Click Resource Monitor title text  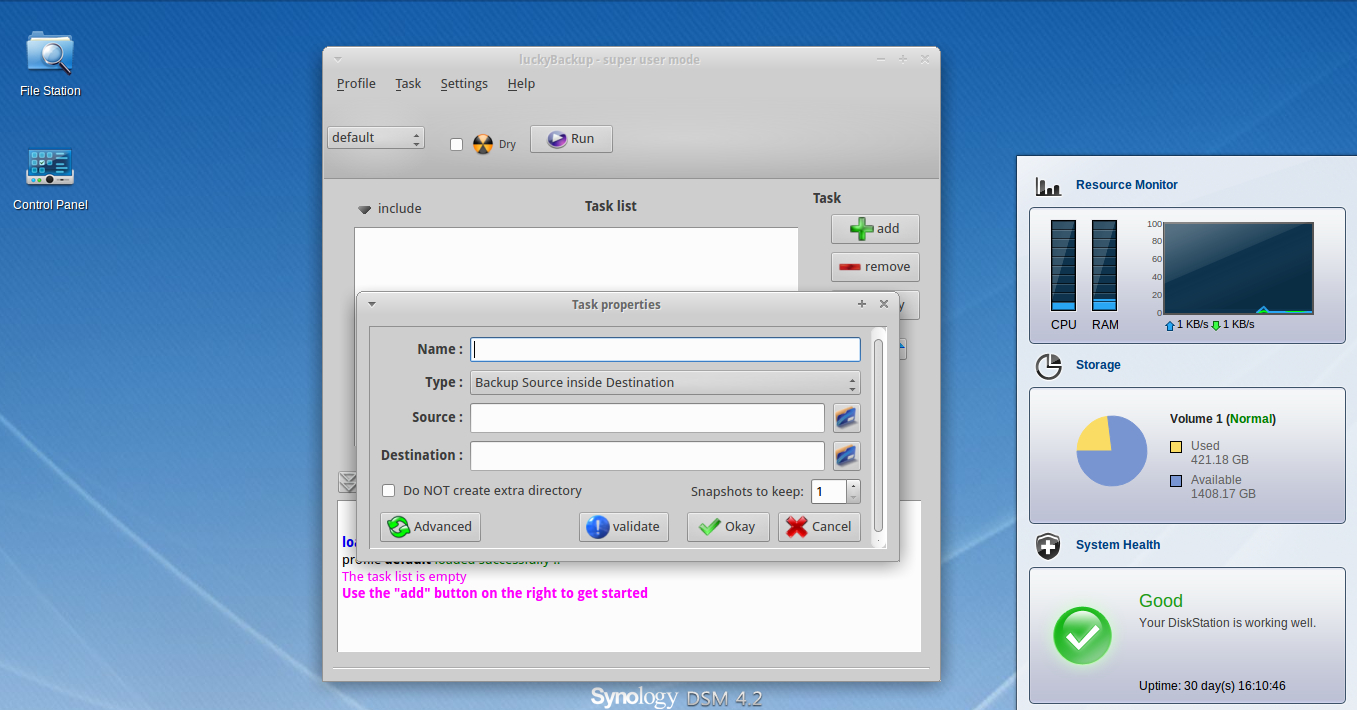(x=1127, y=185)
